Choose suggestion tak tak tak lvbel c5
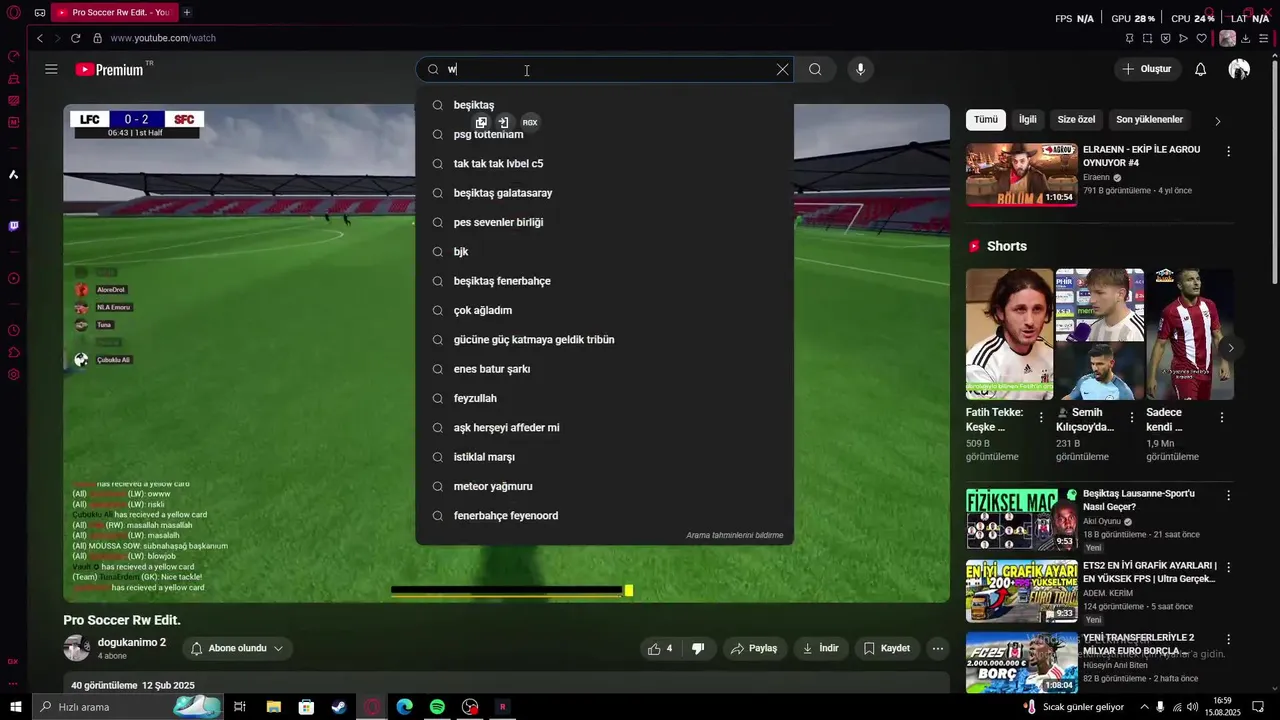Screen dimensions: 1280x720 click(x=605, y=163)
